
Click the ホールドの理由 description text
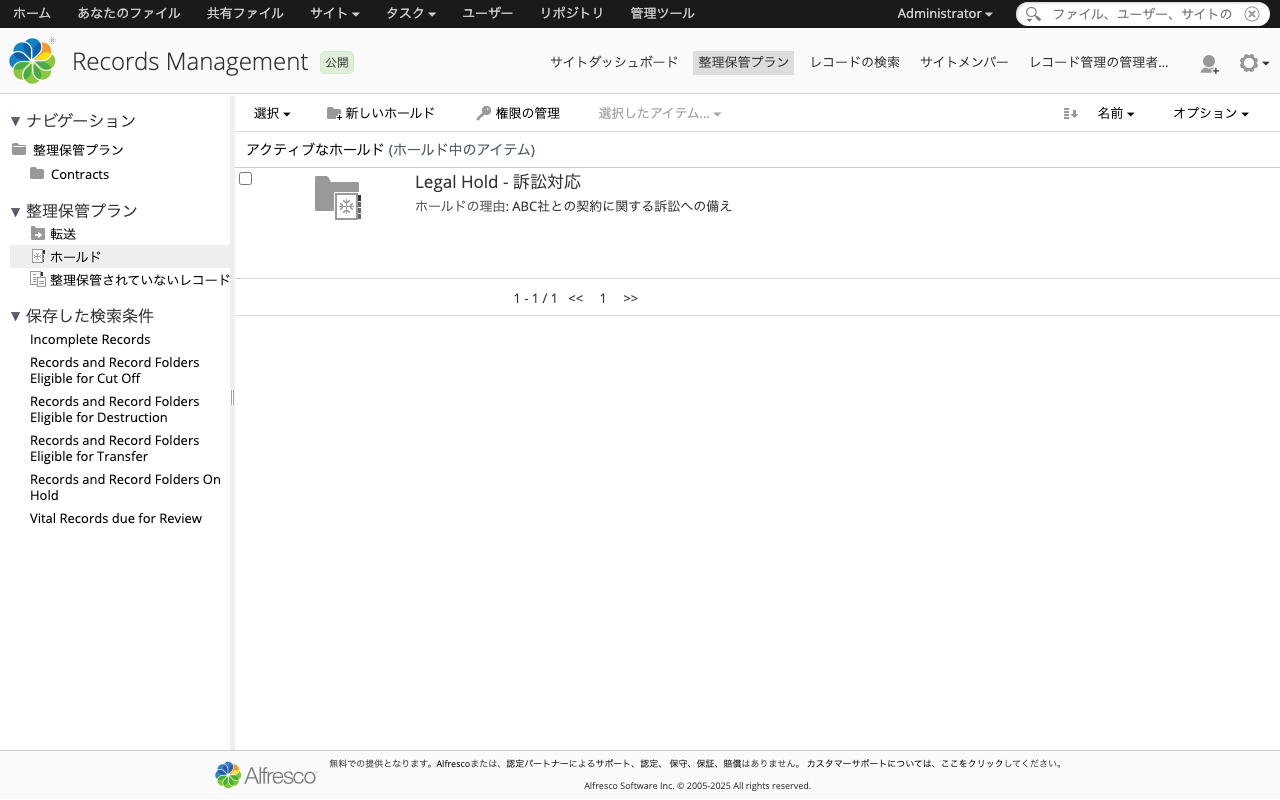click(x=574, y=207)
